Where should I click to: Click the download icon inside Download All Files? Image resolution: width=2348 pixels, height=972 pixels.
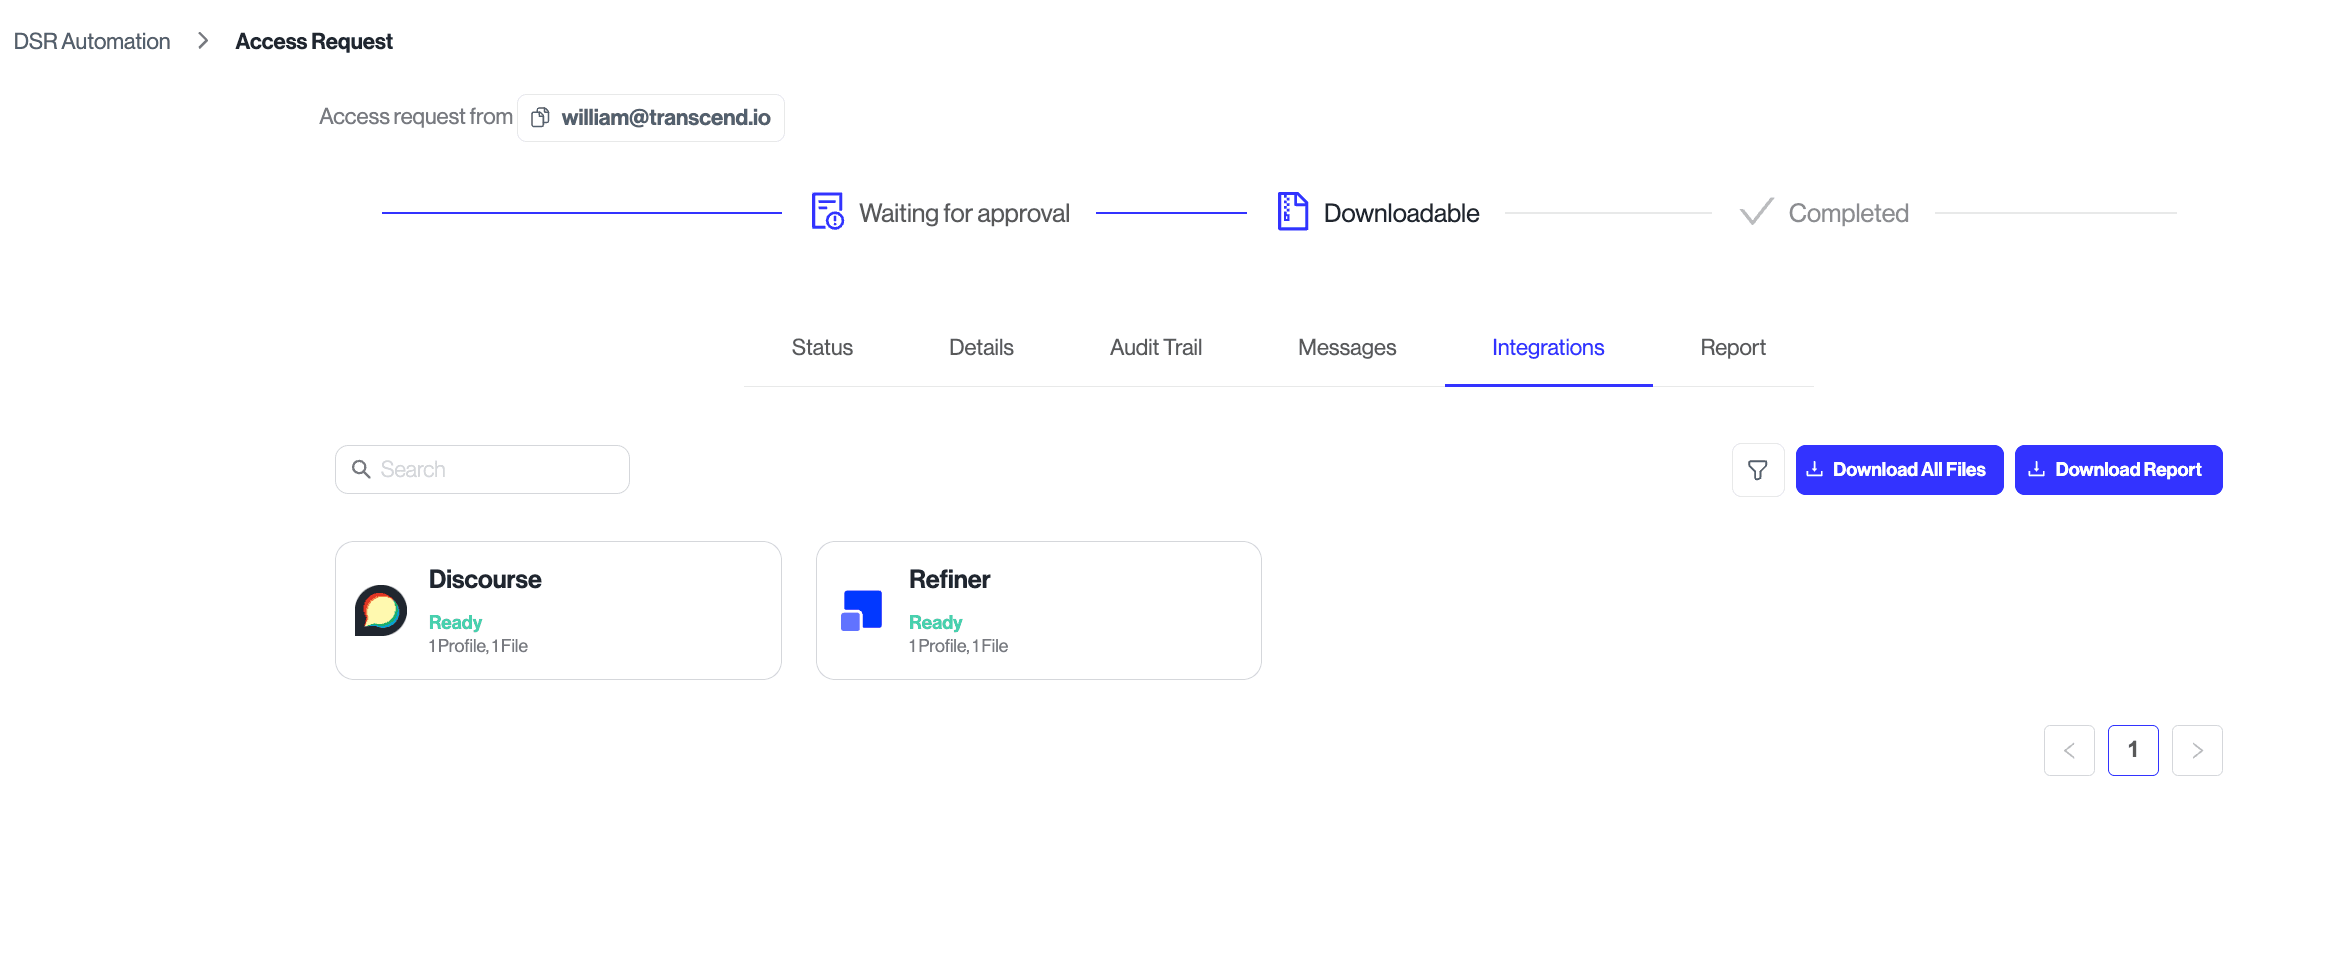(1815, 469)
